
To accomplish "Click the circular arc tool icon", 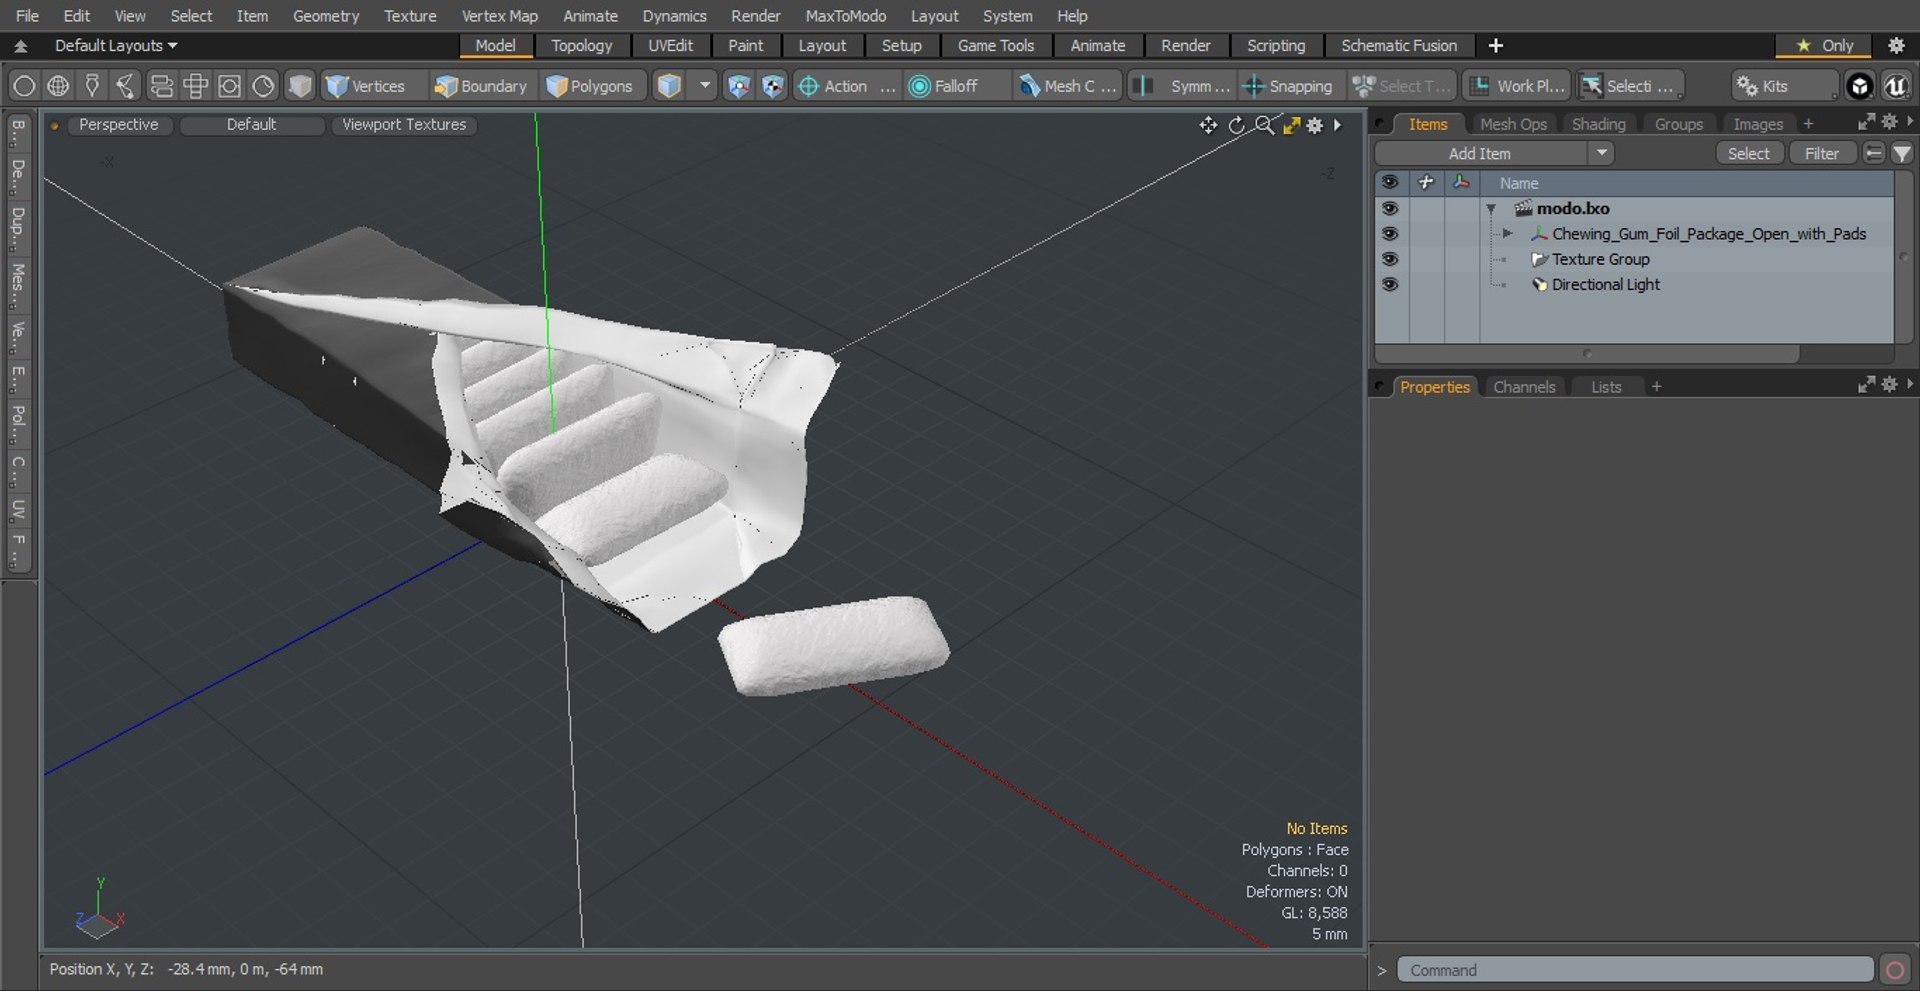I will coord(263,86).
